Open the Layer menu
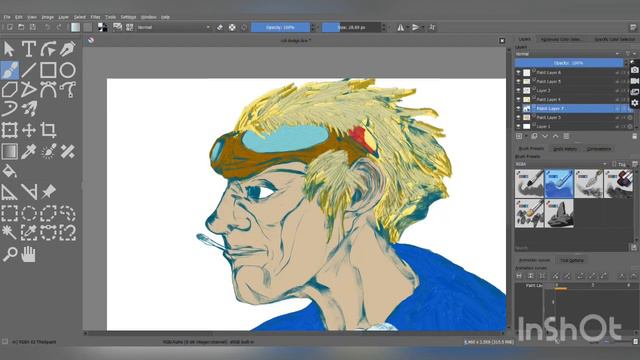640x360 pixels. tap(63, 17)
